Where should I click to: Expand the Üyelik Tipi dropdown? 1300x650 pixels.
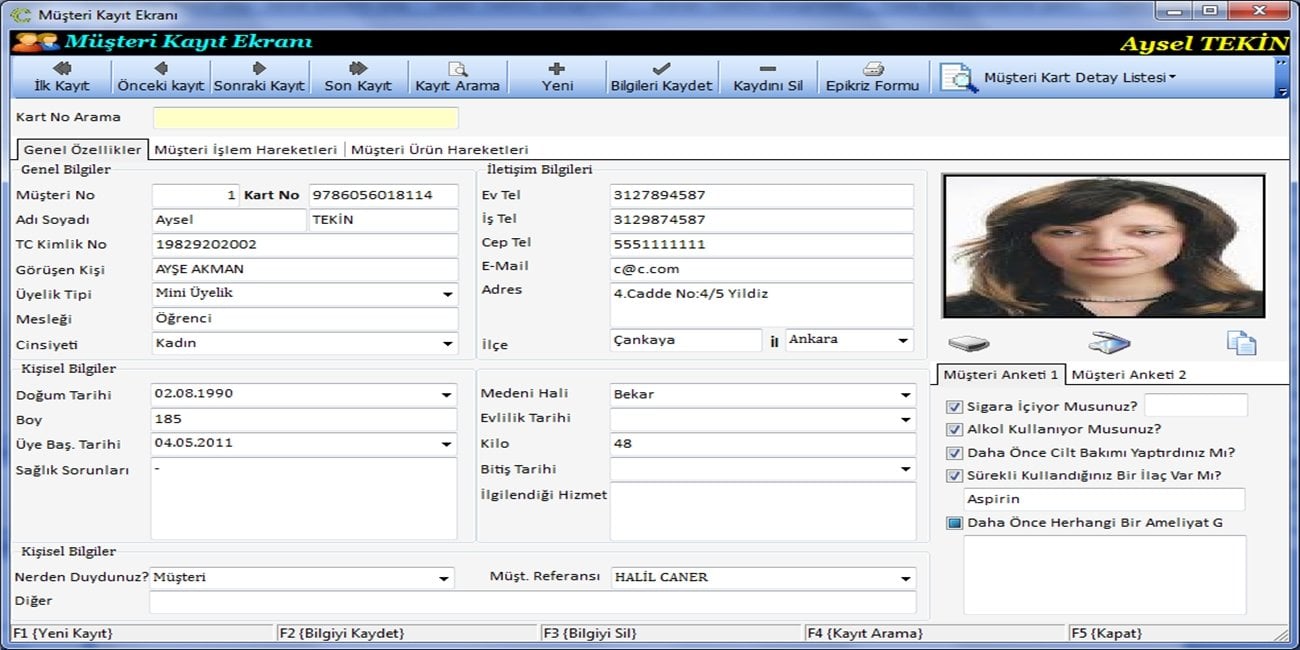(x=447, y=295)
